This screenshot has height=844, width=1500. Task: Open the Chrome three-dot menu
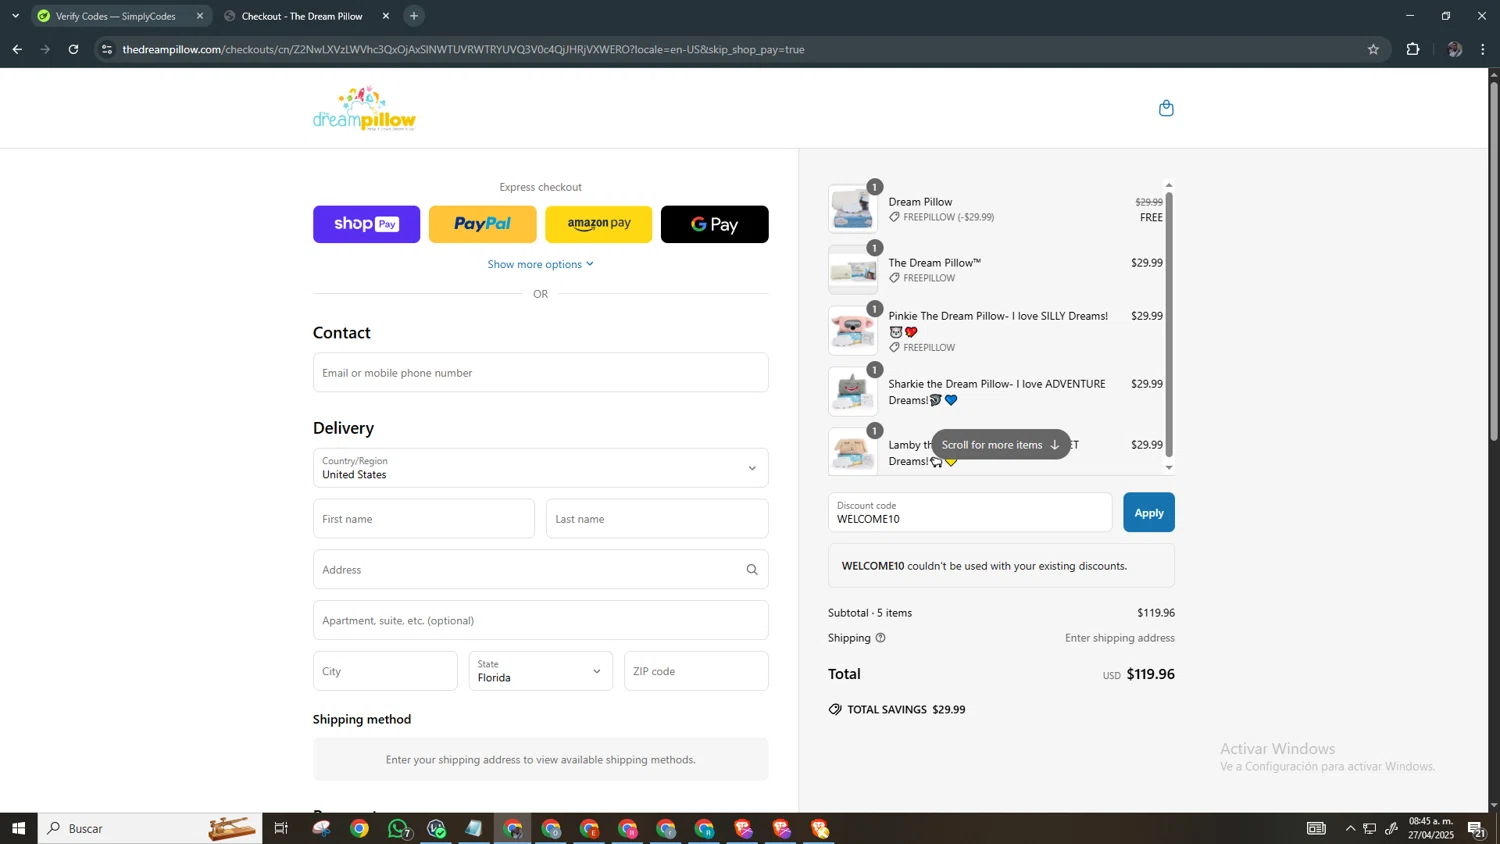1483,49
